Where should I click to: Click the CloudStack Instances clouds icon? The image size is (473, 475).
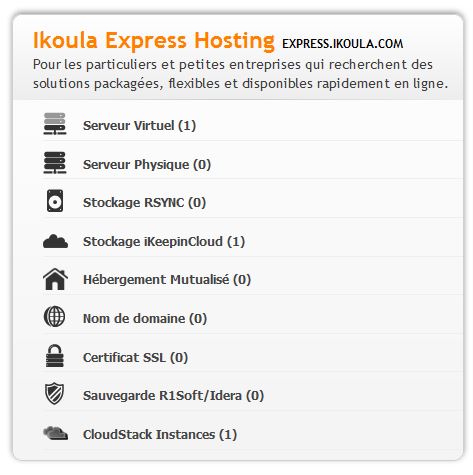(x=55, y=433)
